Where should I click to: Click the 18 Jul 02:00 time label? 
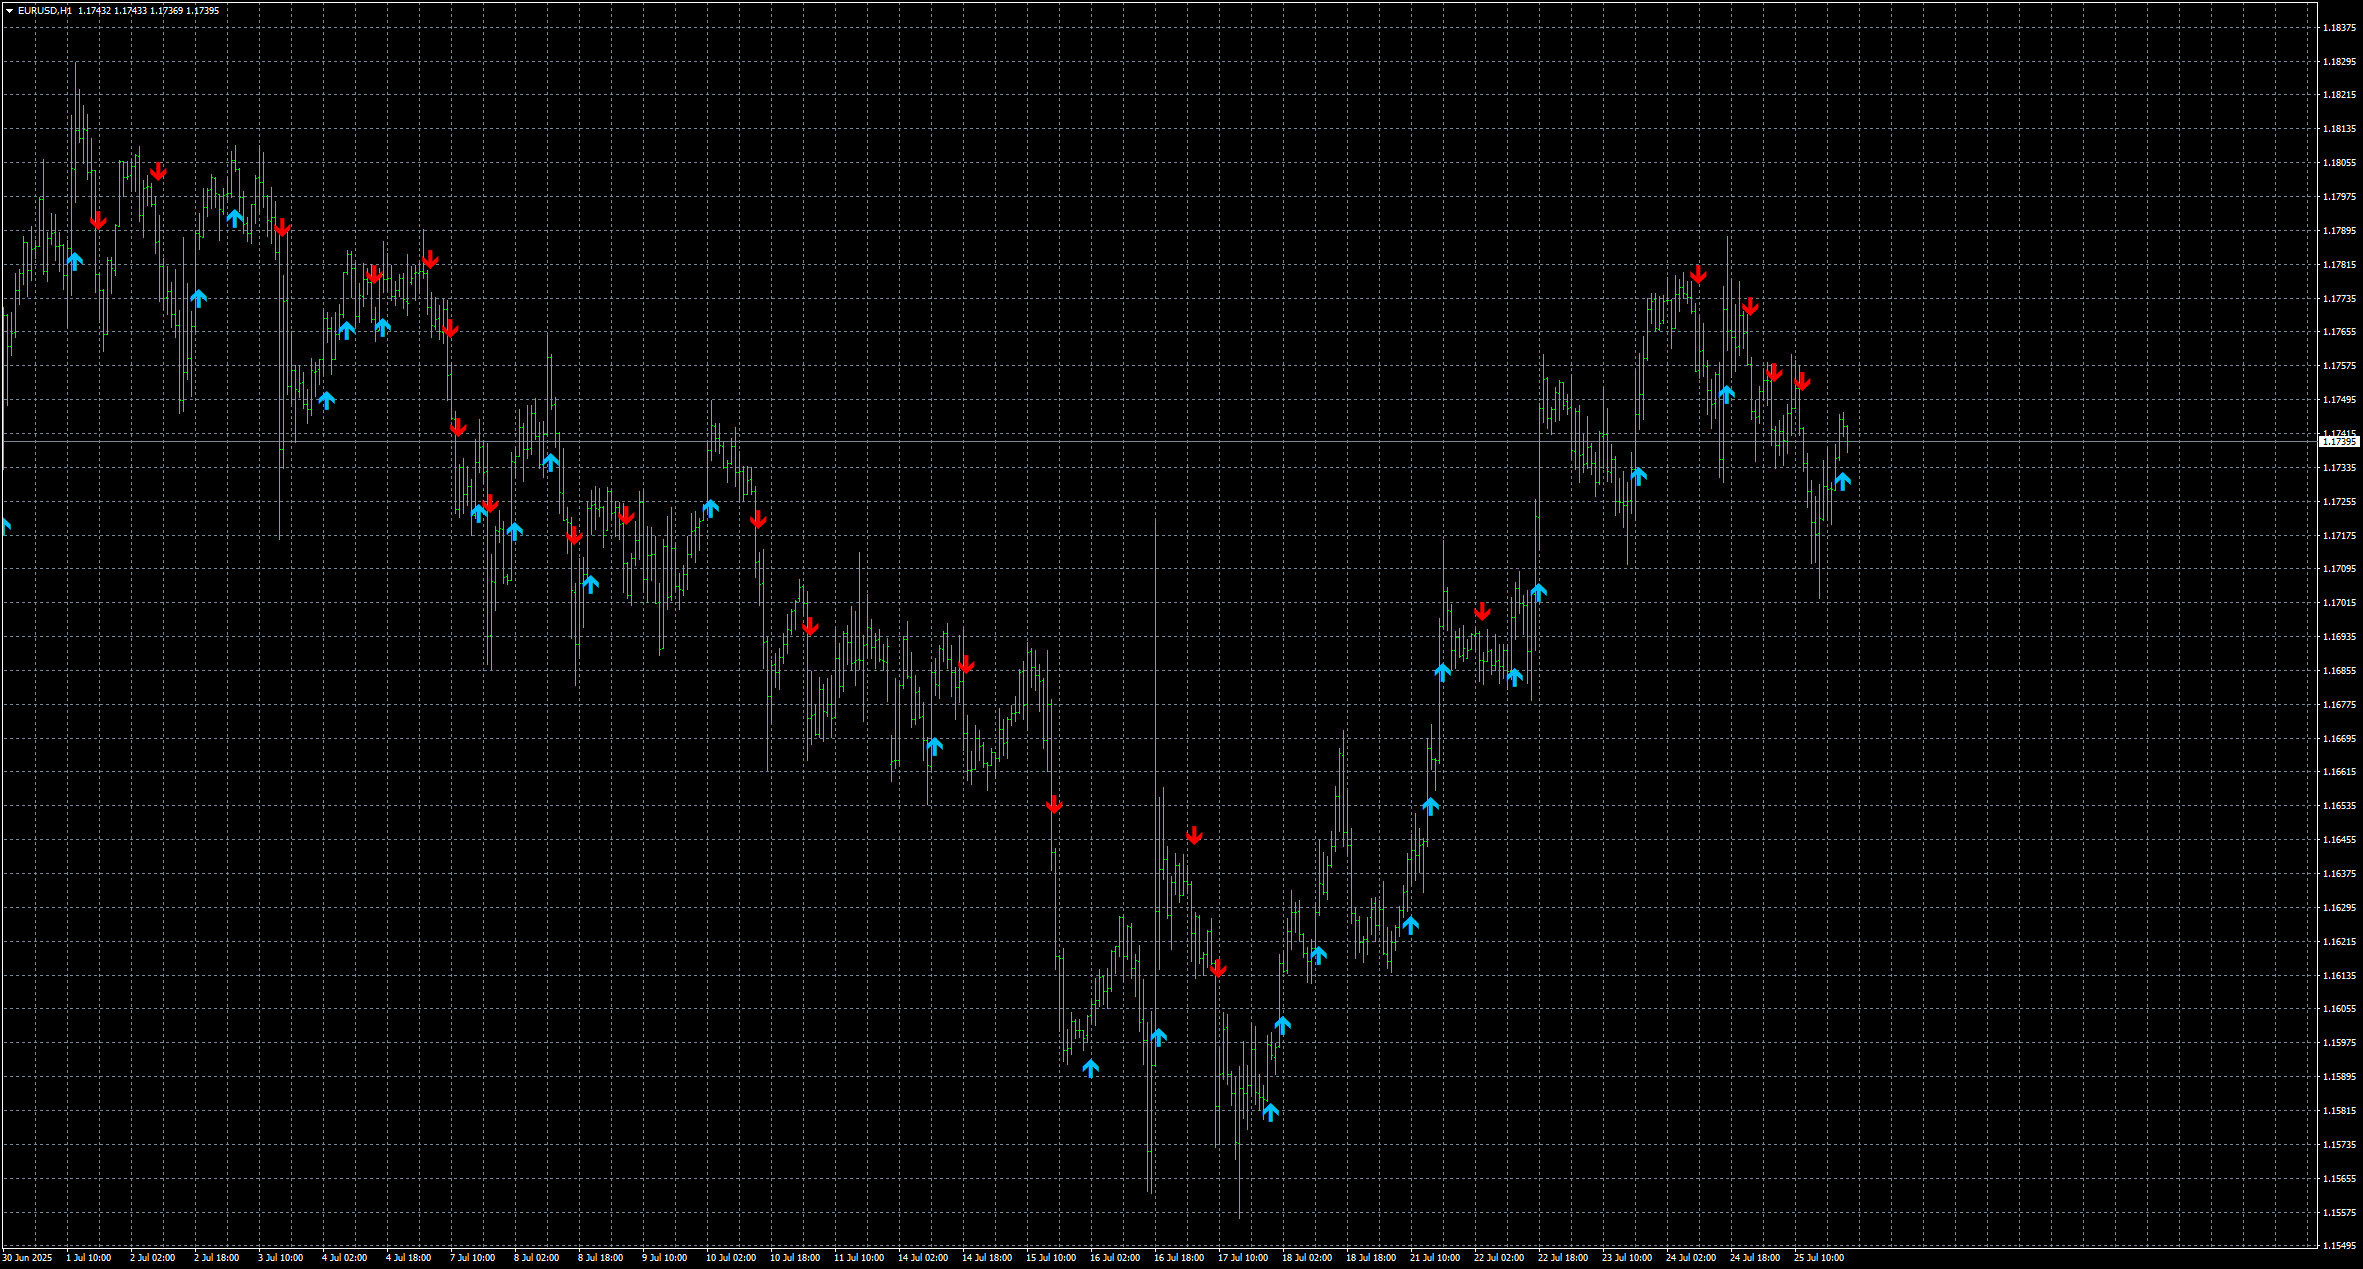(1307, 1258)
